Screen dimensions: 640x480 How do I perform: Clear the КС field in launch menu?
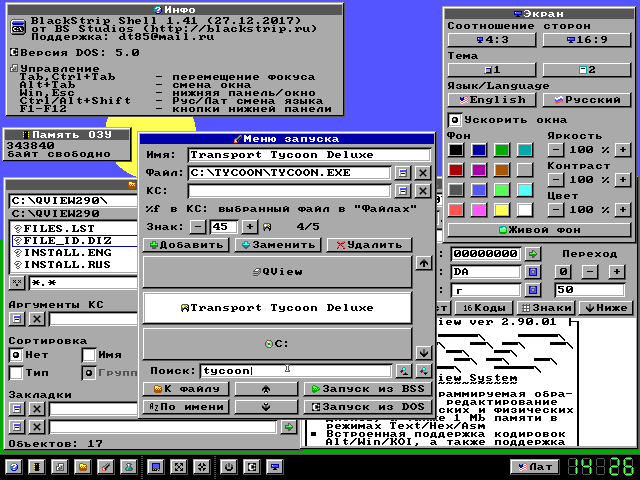(x=423, y=191)
